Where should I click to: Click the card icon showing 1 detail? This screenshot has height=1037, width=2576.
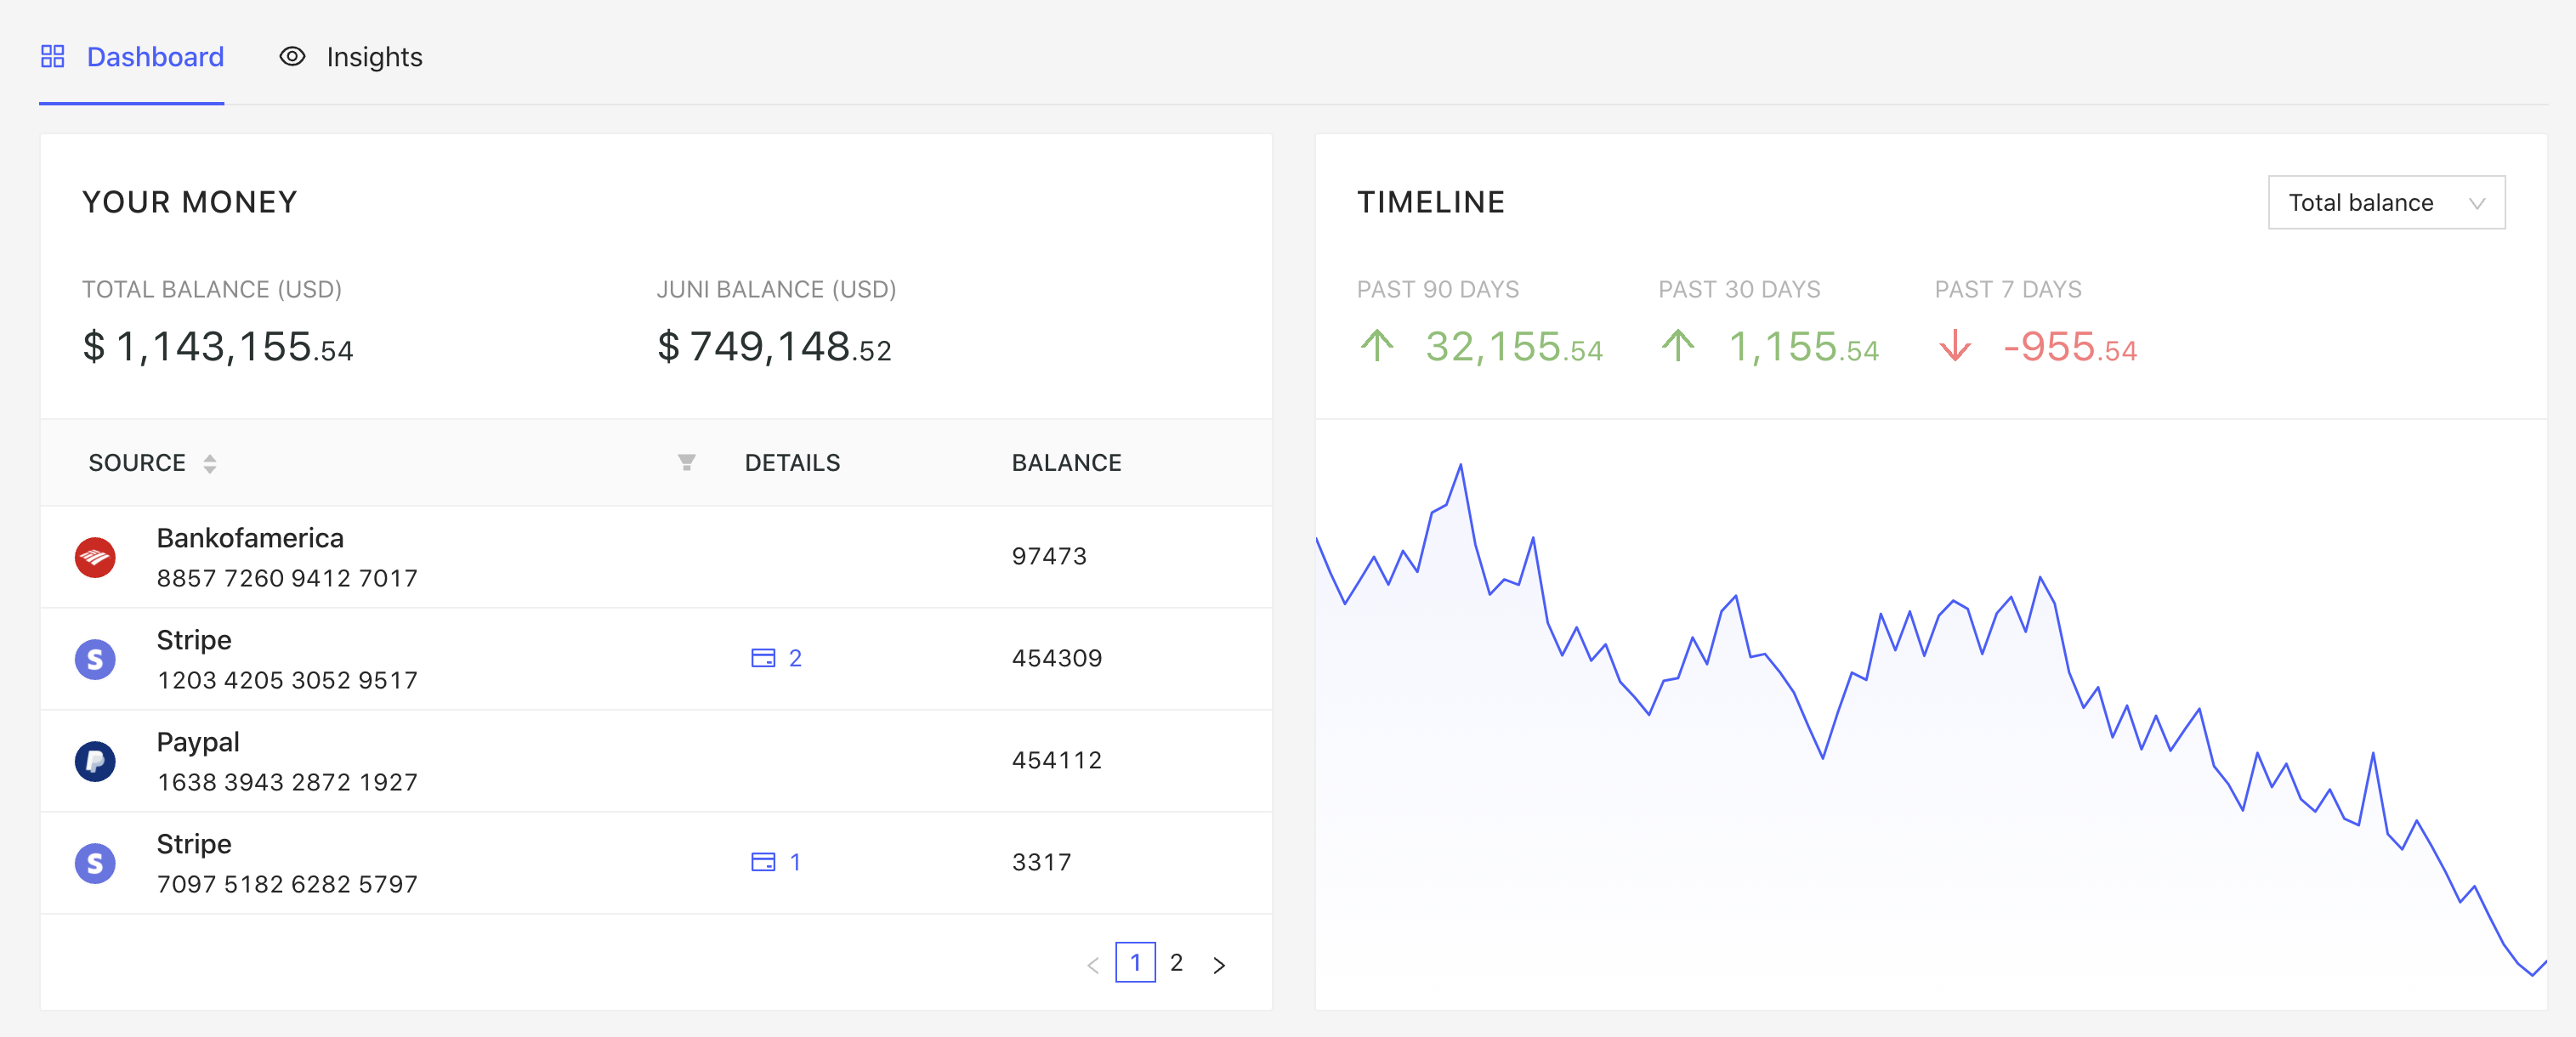763,862
